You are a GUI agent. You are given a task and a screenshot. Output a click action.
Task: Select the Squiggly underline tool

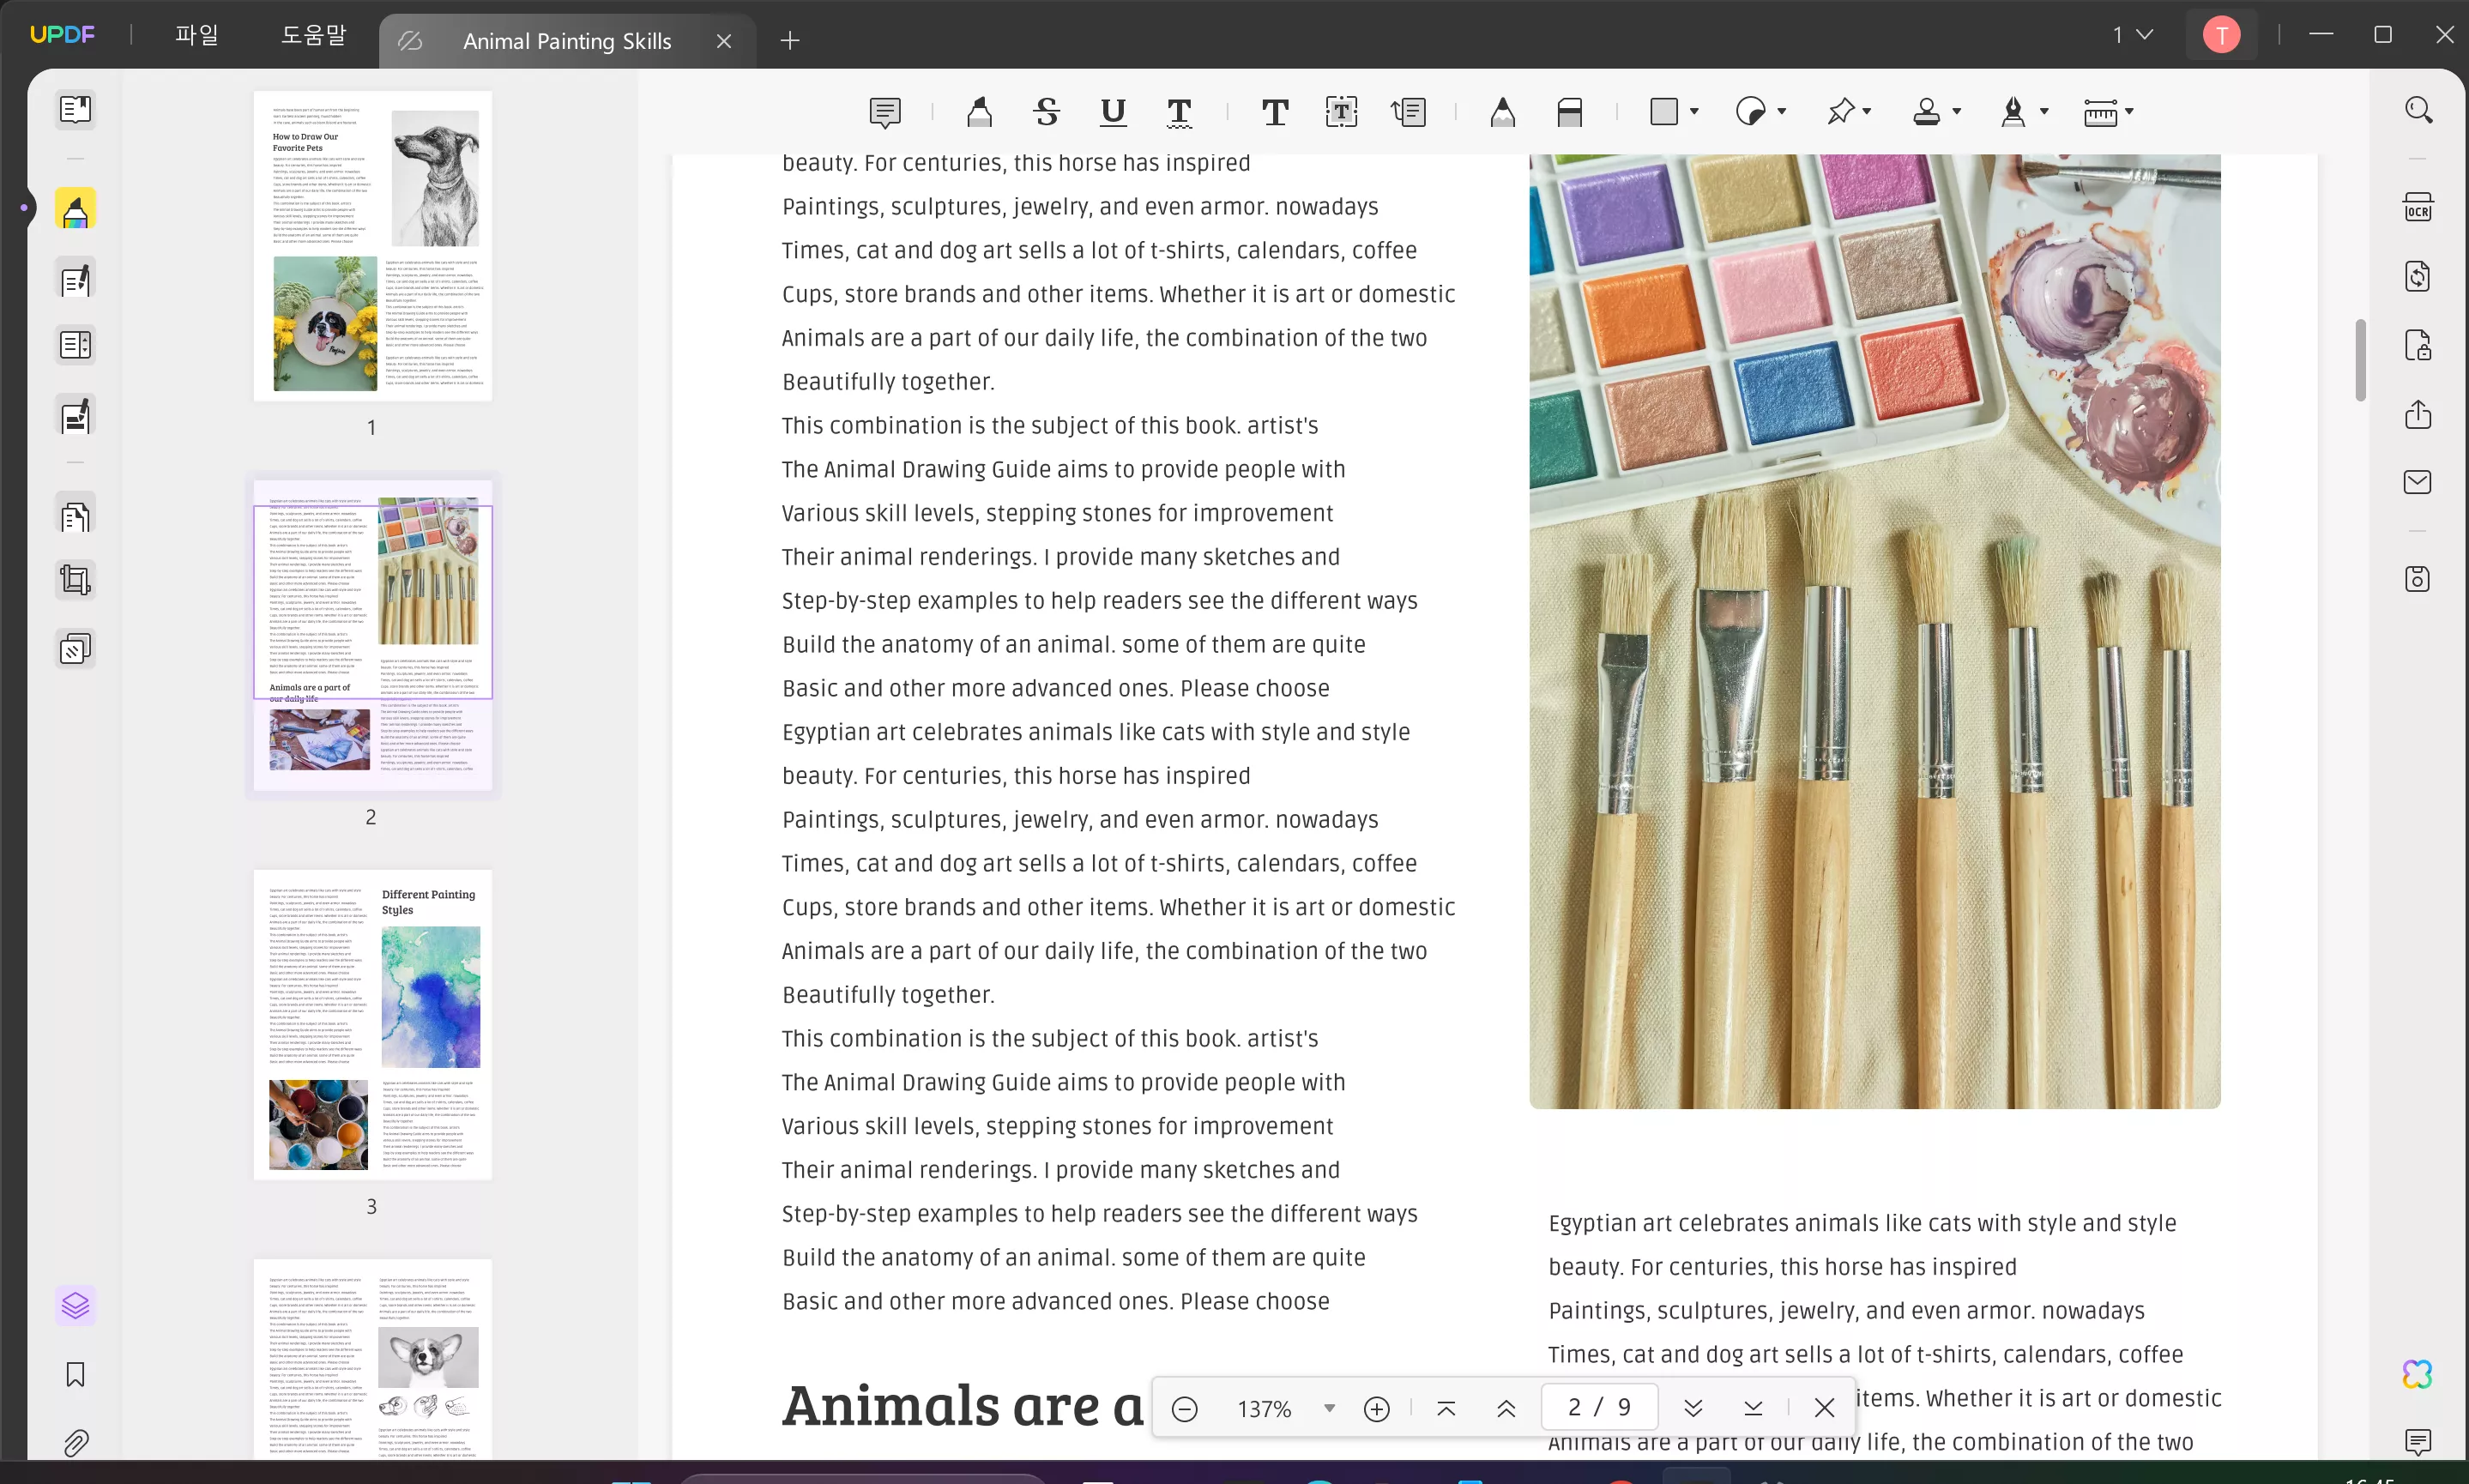pyautogui.click(x=1179, y=112)
